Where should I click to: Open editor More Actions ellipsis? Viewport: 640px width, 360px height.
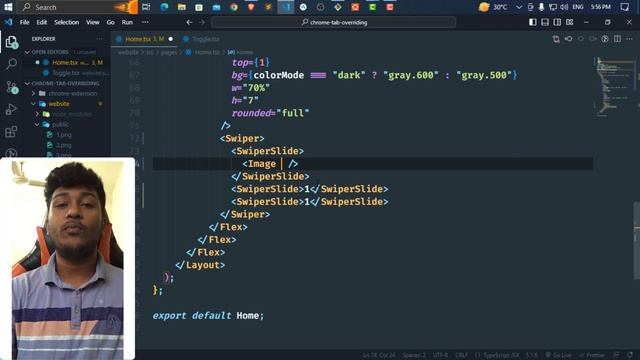629,39
